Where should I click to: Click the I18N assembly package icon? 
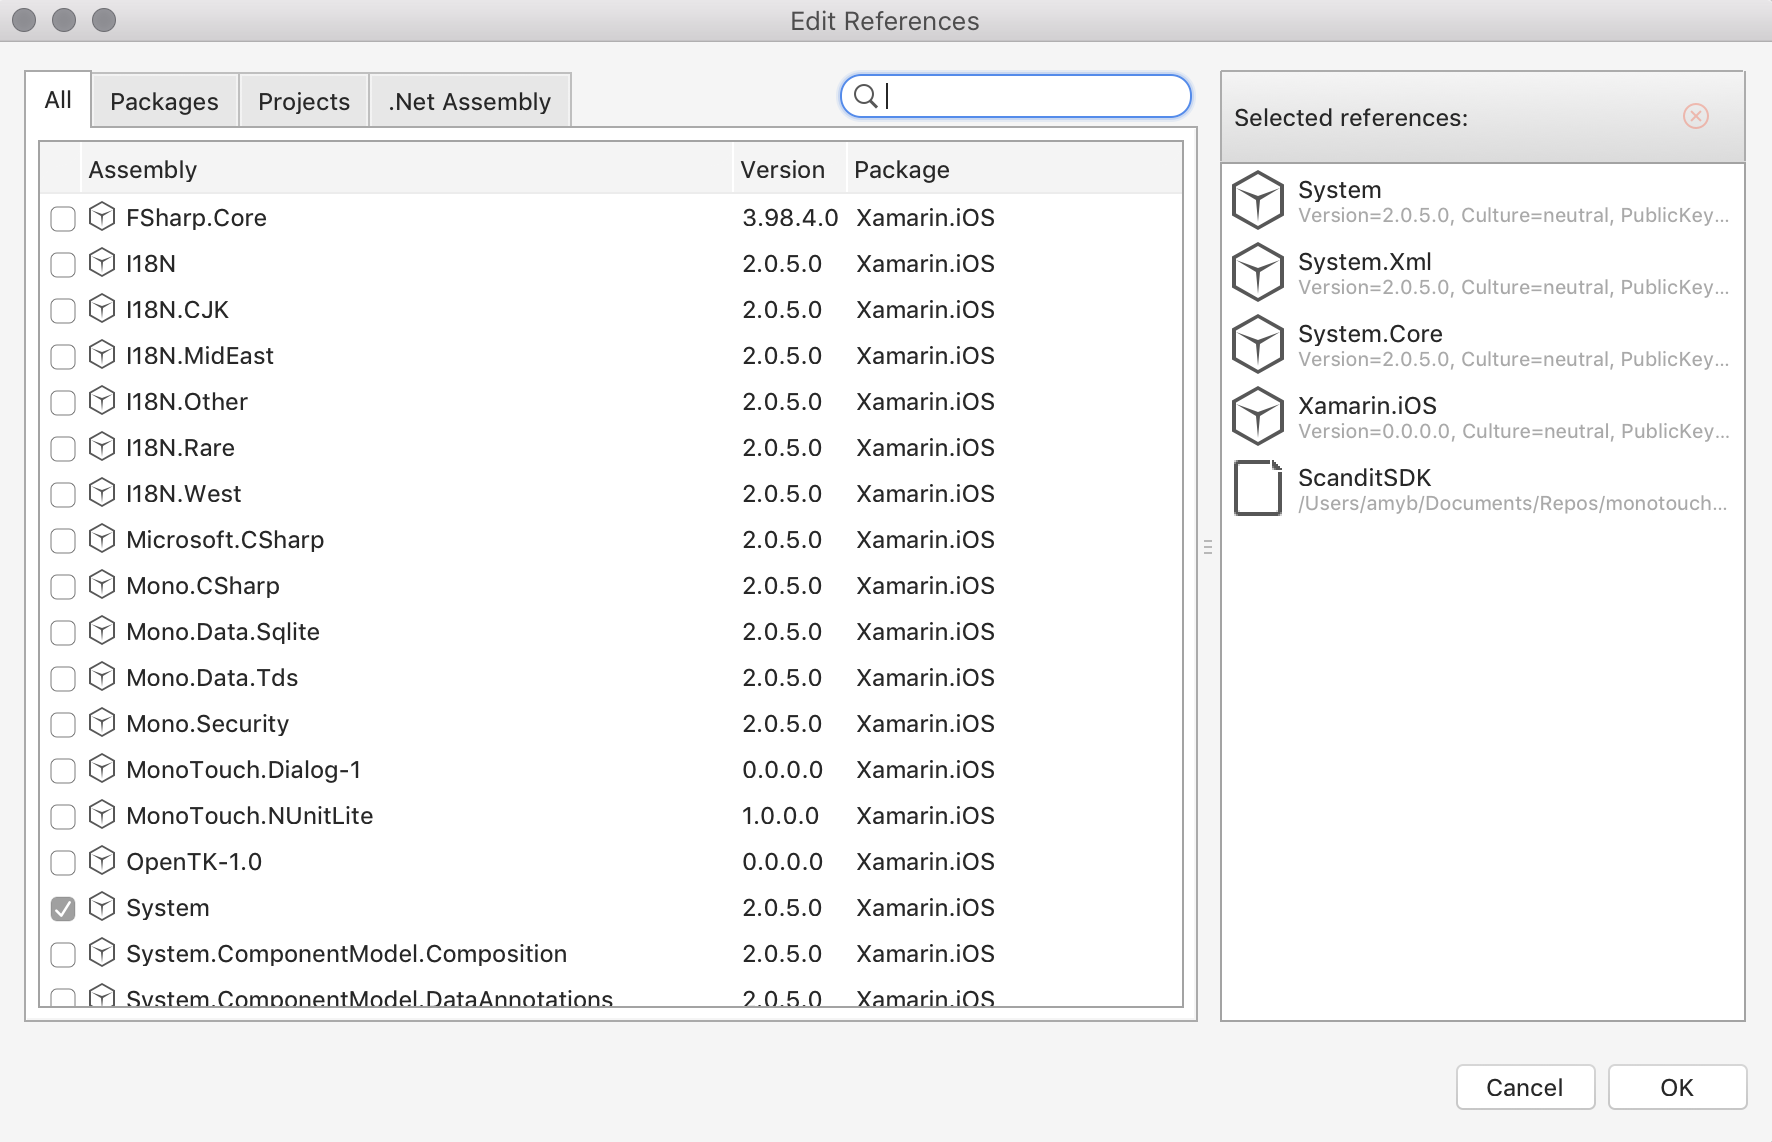point(102,262)
